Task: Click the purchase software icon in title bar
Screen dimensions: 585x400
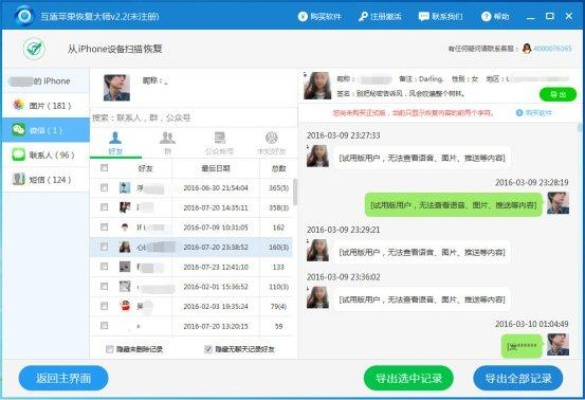Action: point(302,16)
